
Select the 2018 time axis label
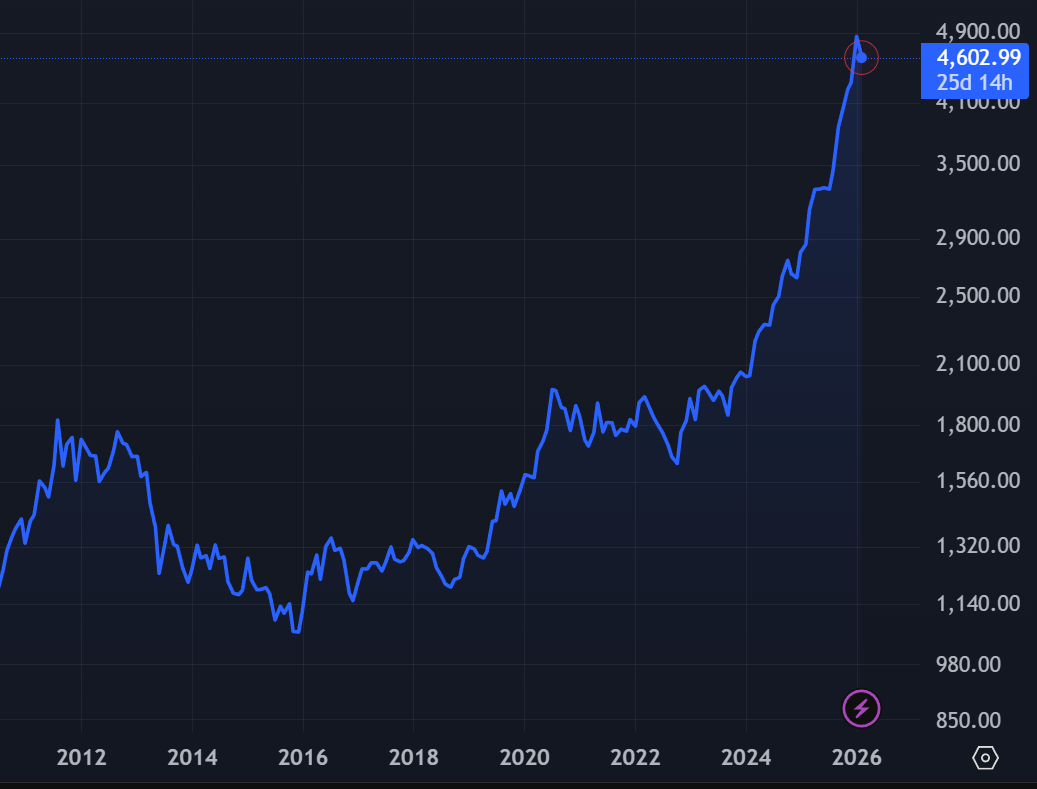coord(413,758)
